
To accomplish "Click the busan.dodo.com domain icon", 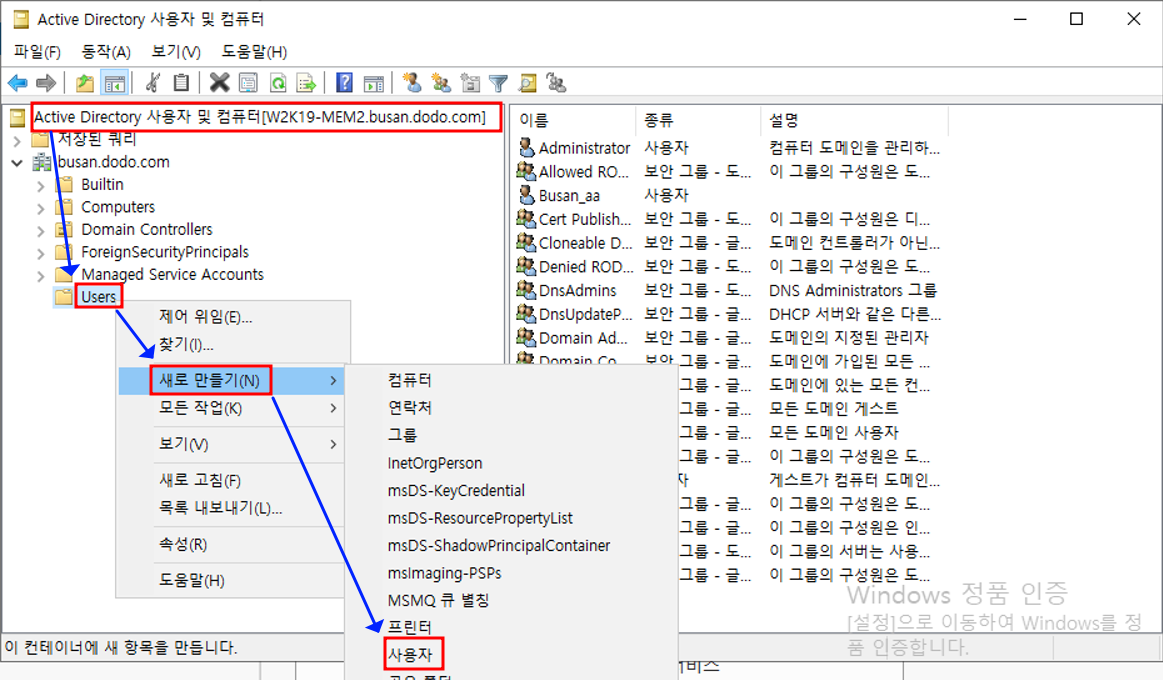I will click(x=42, y=162).
